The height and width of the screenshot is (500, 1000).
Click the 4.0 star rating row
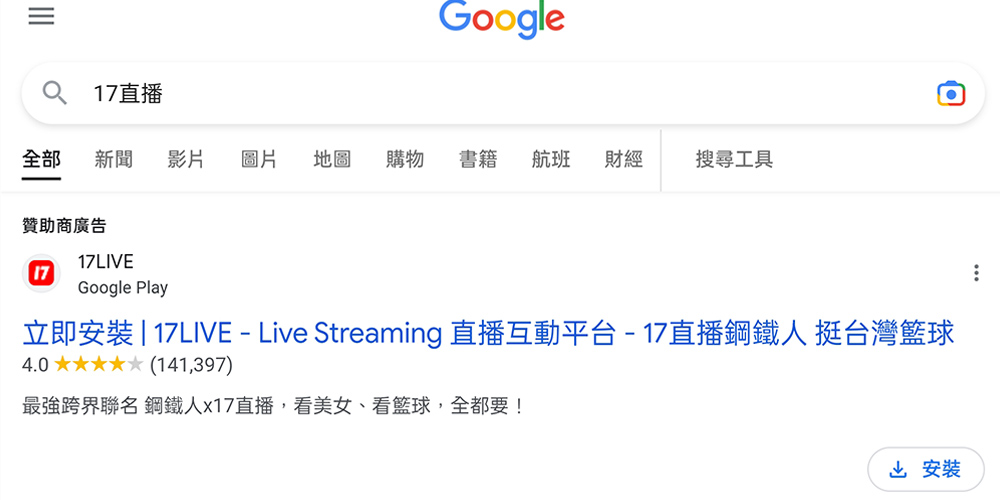(128, 365)
